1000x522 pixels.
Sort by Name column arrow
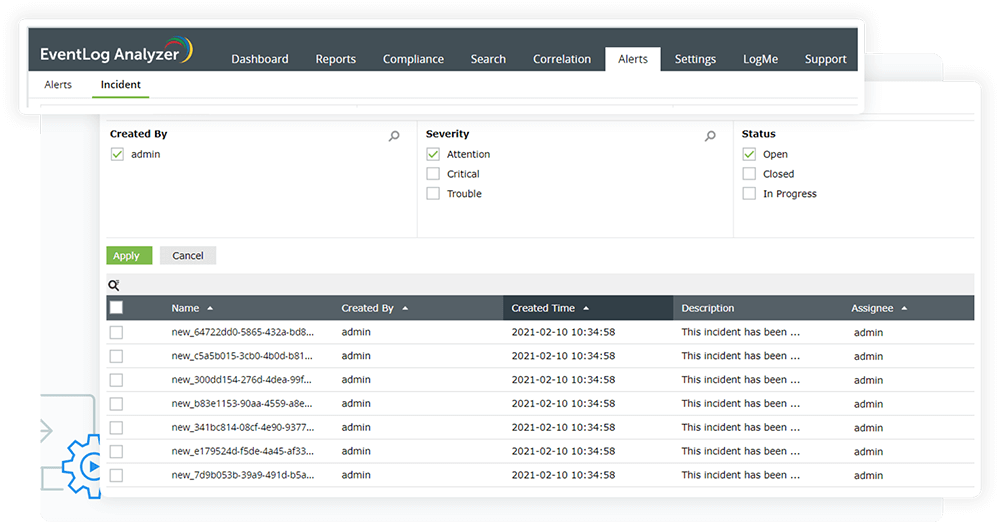pyautogui.click(x=210, y=308)
